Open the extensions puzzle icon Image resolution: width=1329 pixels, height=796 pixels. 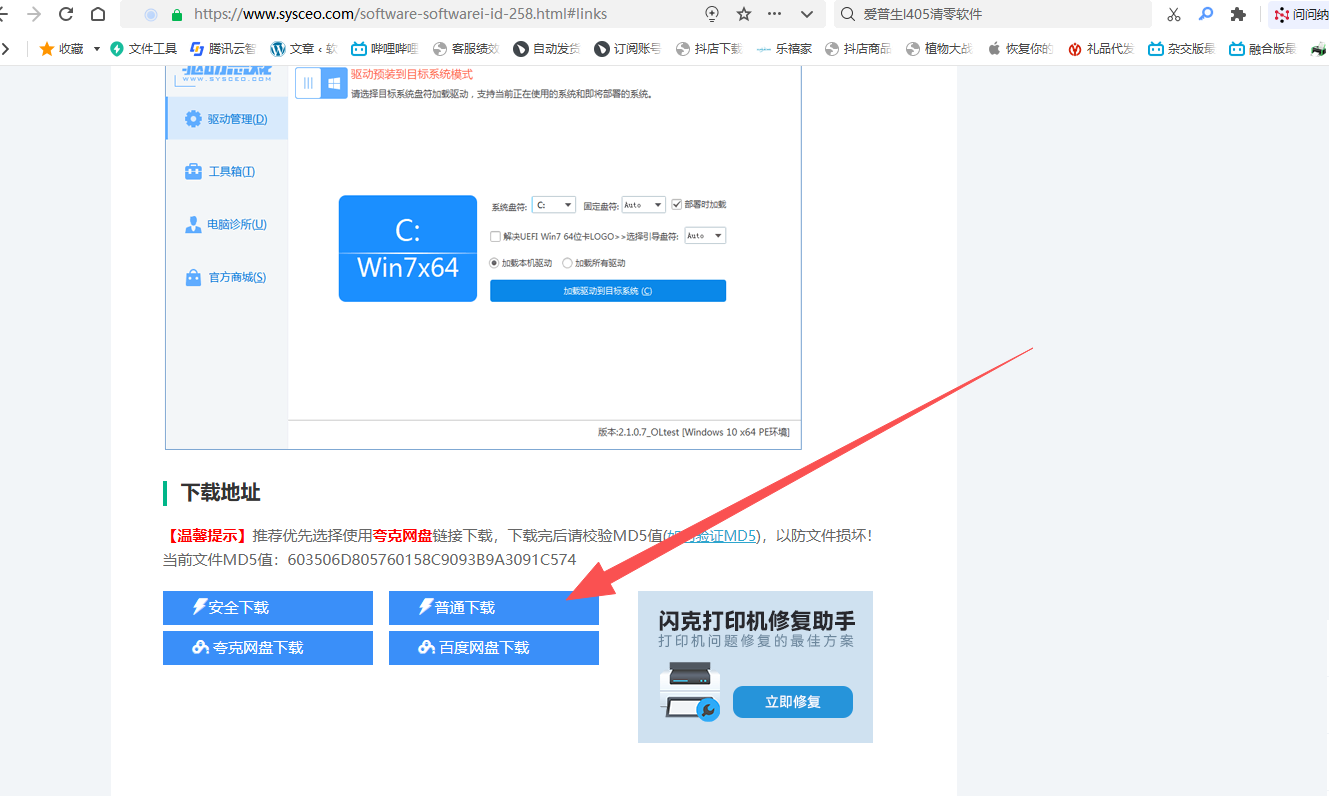(x=1238, y=14)
